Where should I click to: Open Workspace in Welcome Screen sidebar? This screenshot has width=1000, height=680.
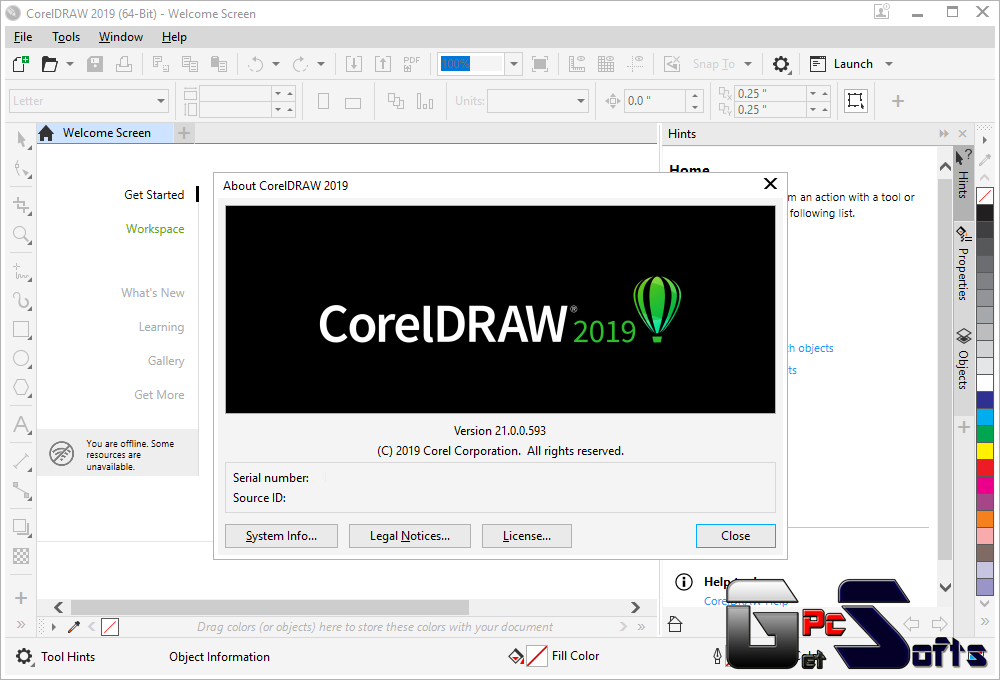click(155, 229)
